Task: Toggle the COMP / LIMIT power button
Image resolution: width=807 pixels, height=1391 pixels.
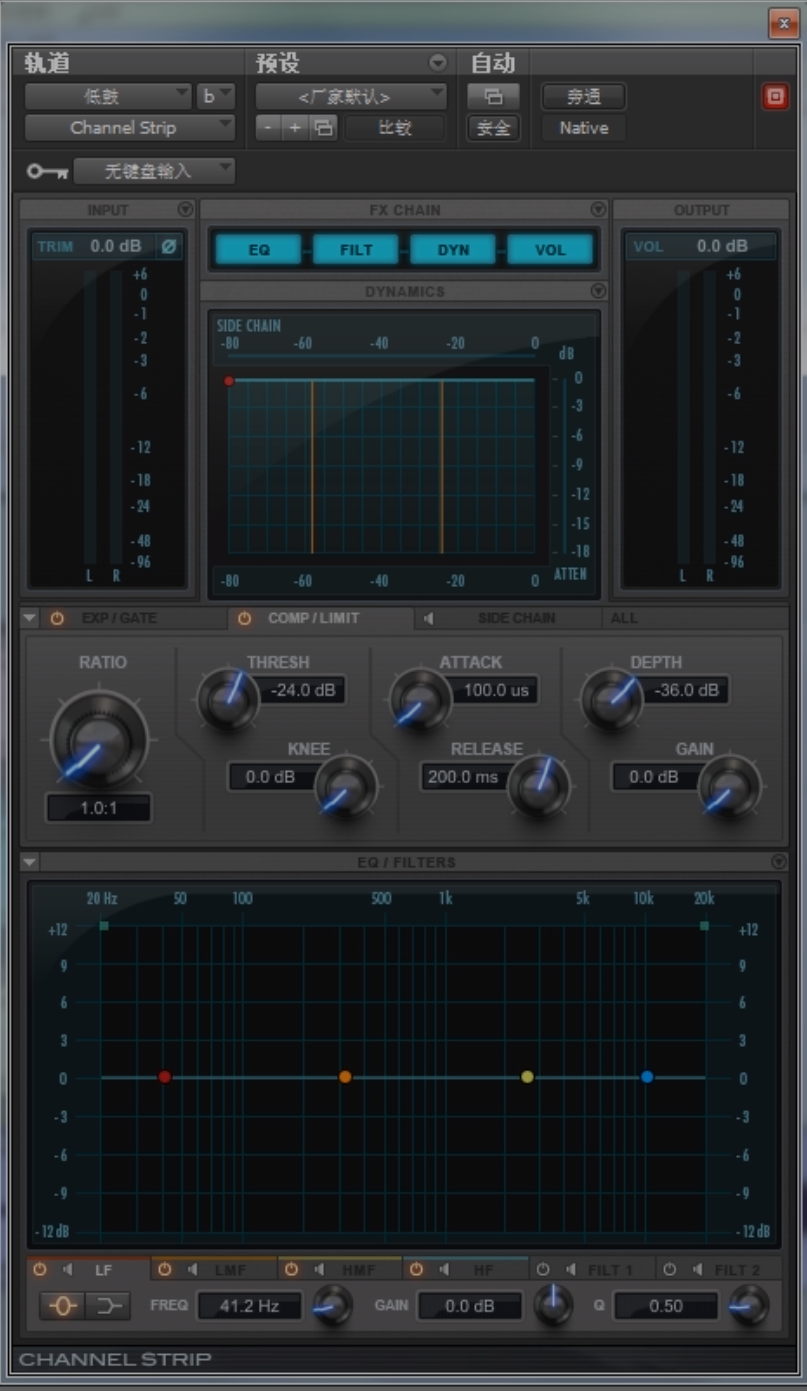Action: [244, 619]
